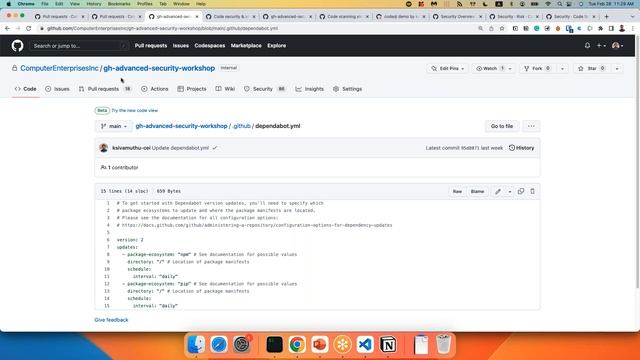Open the three-dots file options menu
The width and height of the screenshot is (640, 360).
531,126
